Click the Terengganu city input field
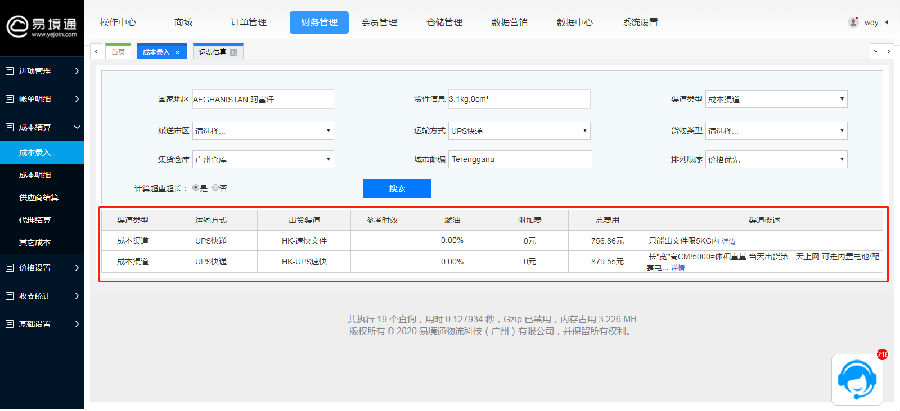900x411 pixels. pyautogui.click(x=519, y=160)
